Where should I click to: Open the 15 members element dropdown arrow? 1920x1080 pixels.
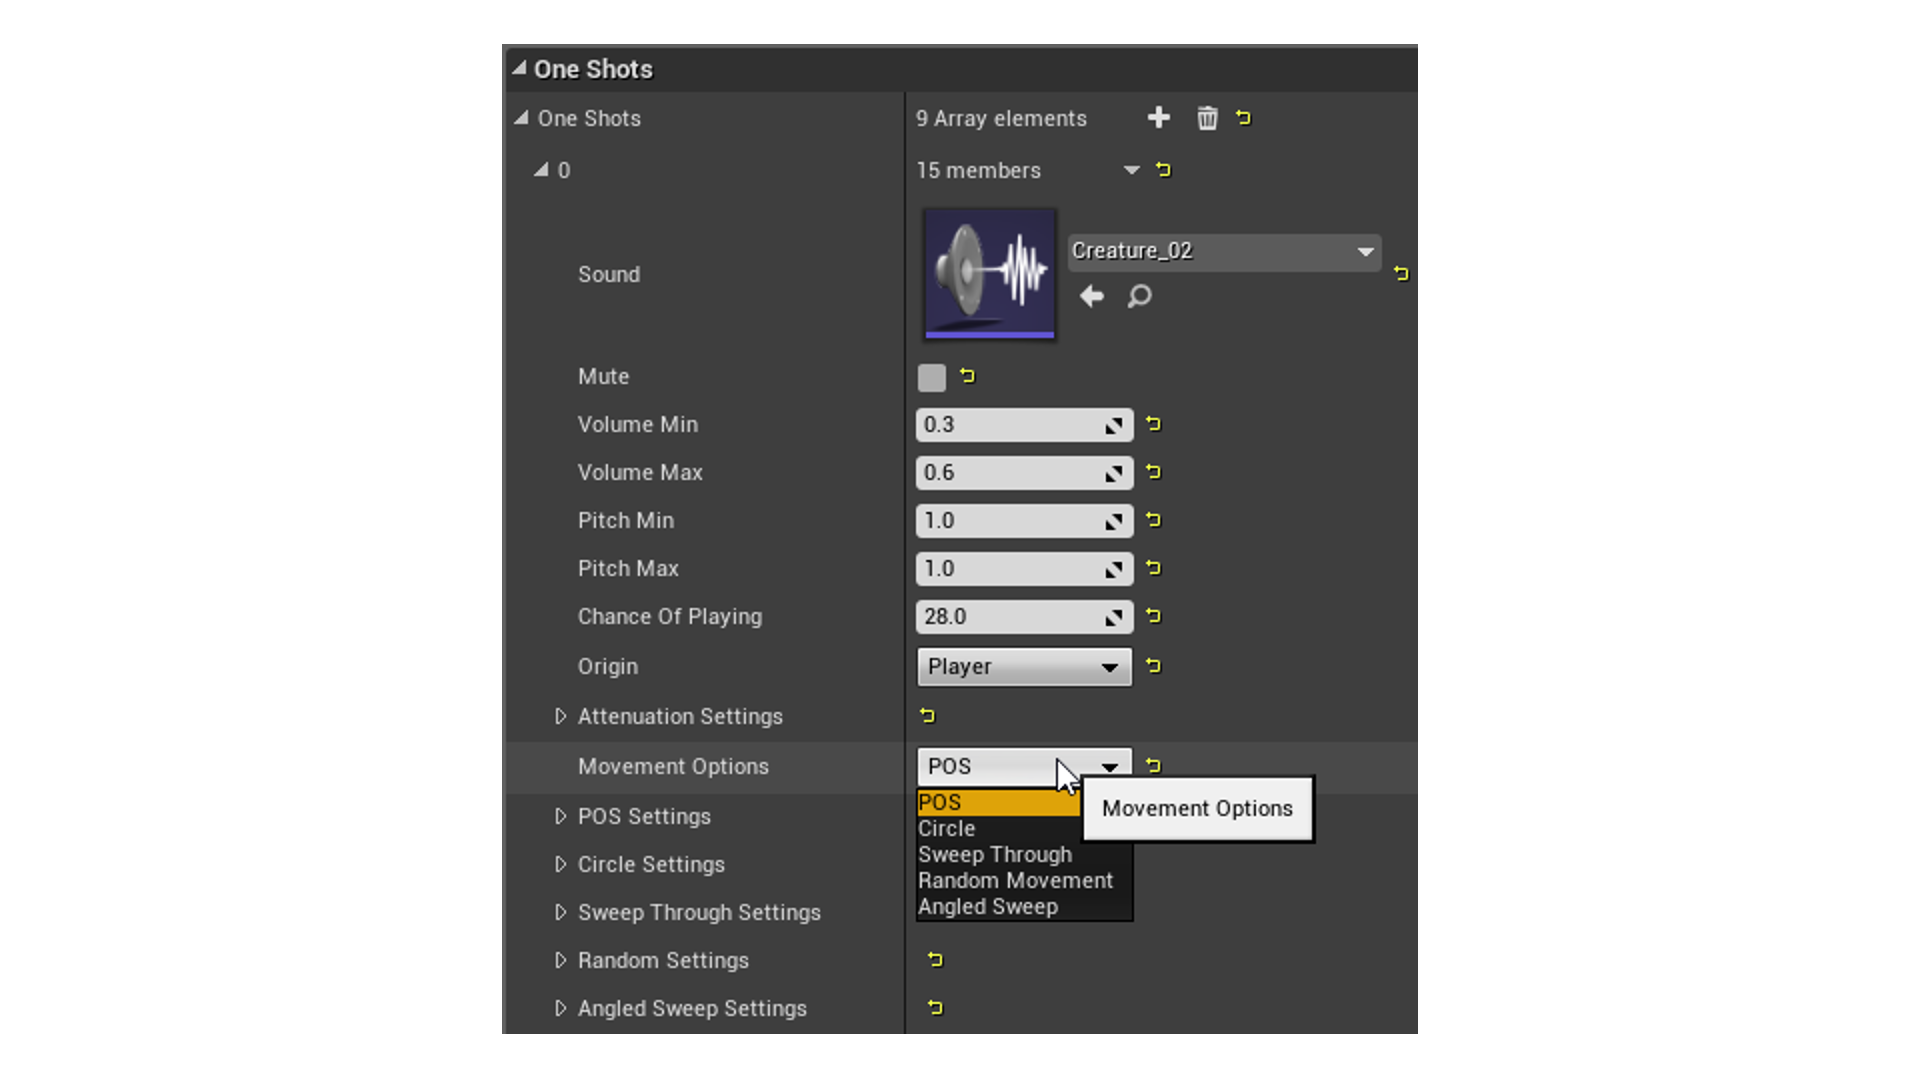(x=1131, y=170)
